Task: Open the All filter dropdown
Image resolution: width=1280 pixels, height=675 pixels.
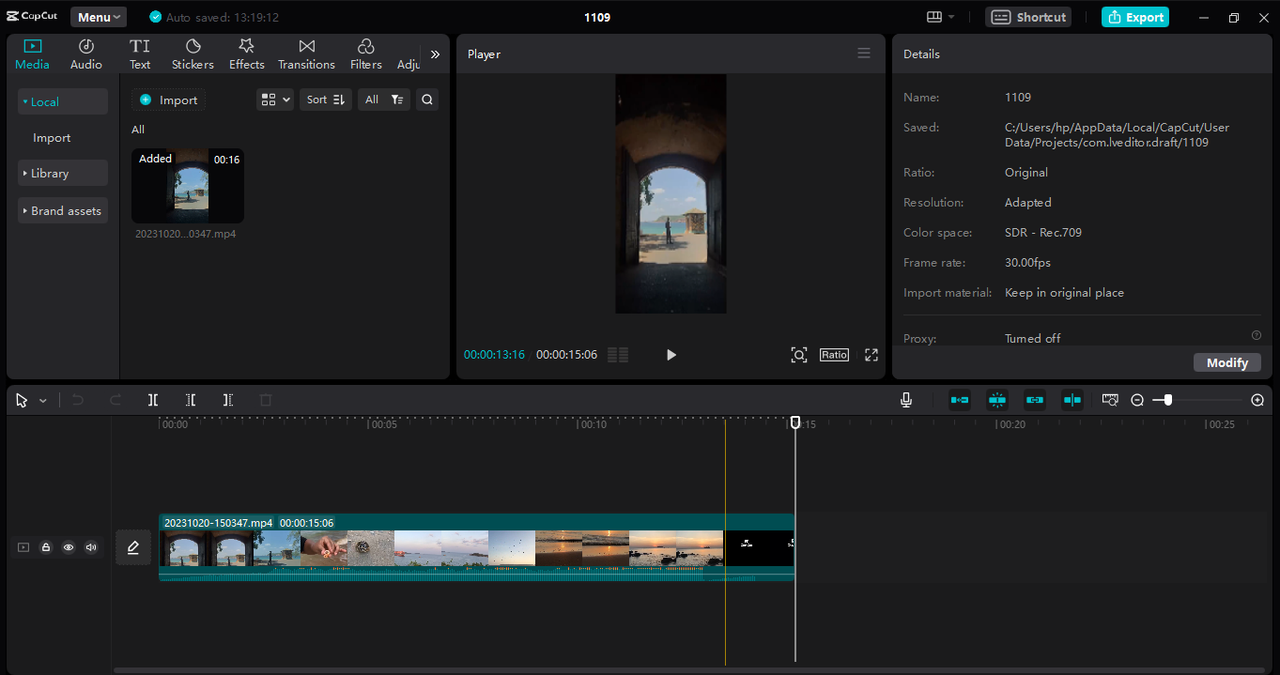Action: click(384, 100)
